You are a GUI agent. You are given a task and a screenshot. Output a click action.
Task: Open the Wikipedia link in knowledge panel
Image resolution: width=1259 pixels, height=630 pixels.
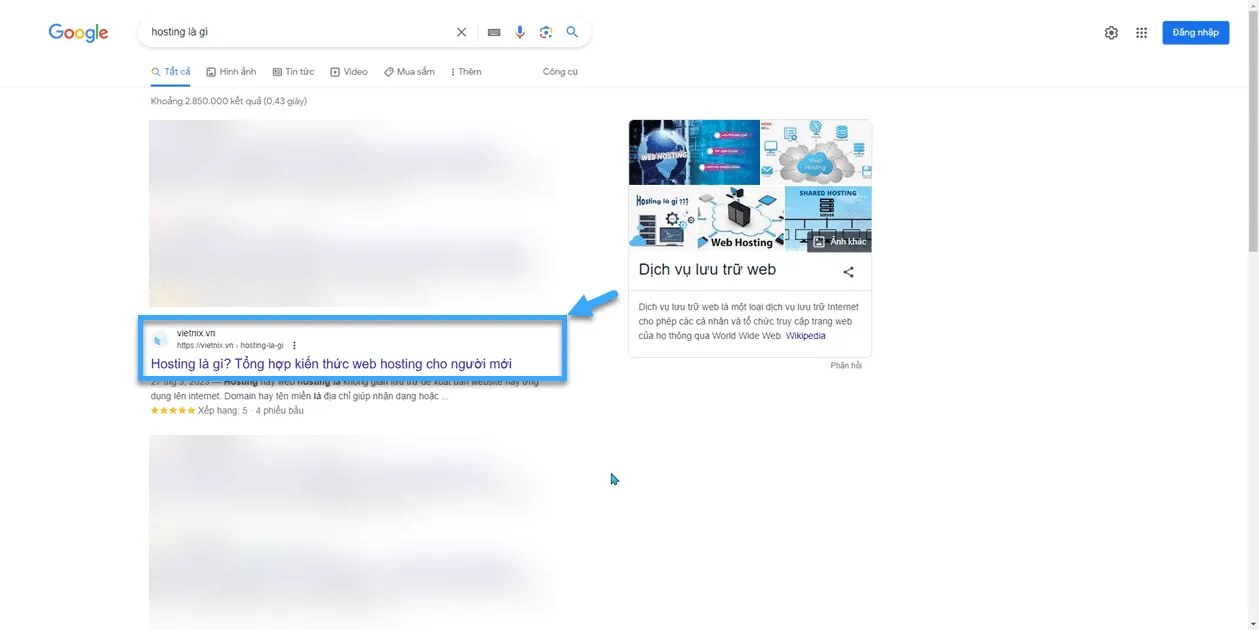(x=805, y=336)
